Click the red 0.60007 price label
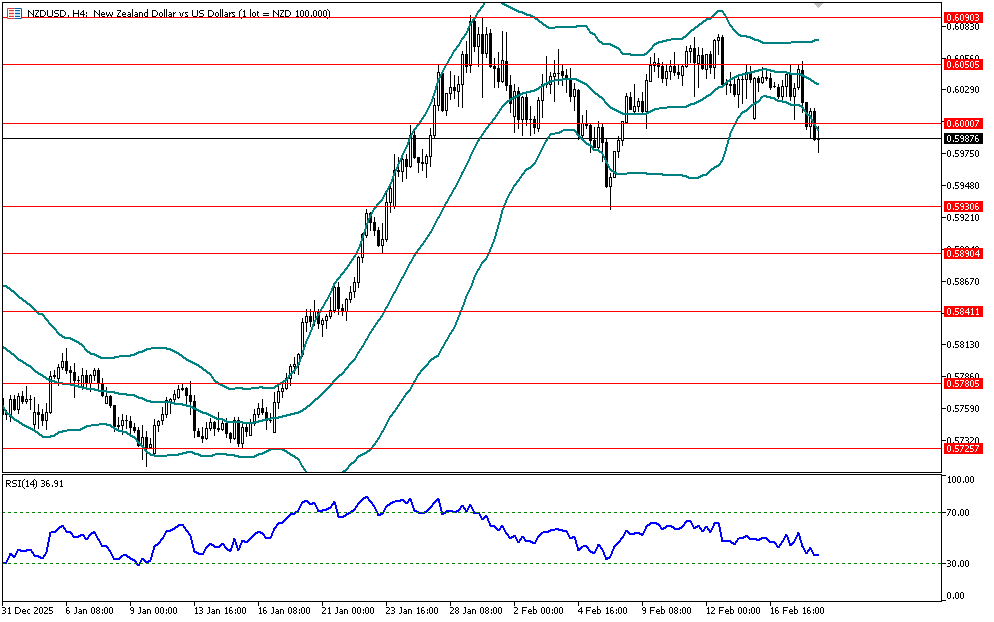 [961, 123]
